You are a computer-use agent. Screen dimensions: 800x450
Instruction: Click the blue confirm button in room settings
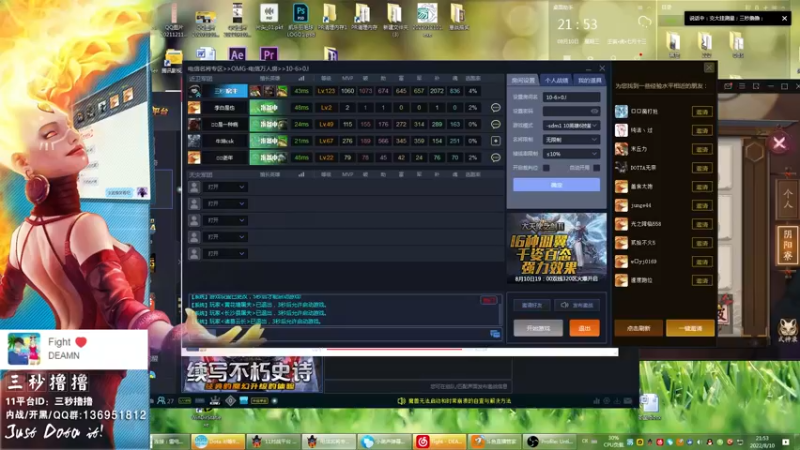(x=556, y=185)
